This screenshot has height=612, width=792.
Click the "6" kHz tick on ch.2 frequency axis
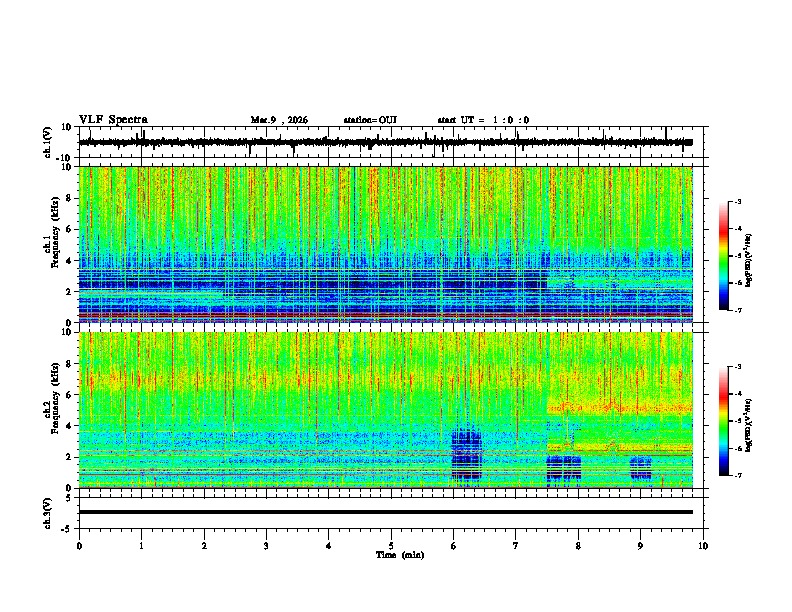(69, 394)
